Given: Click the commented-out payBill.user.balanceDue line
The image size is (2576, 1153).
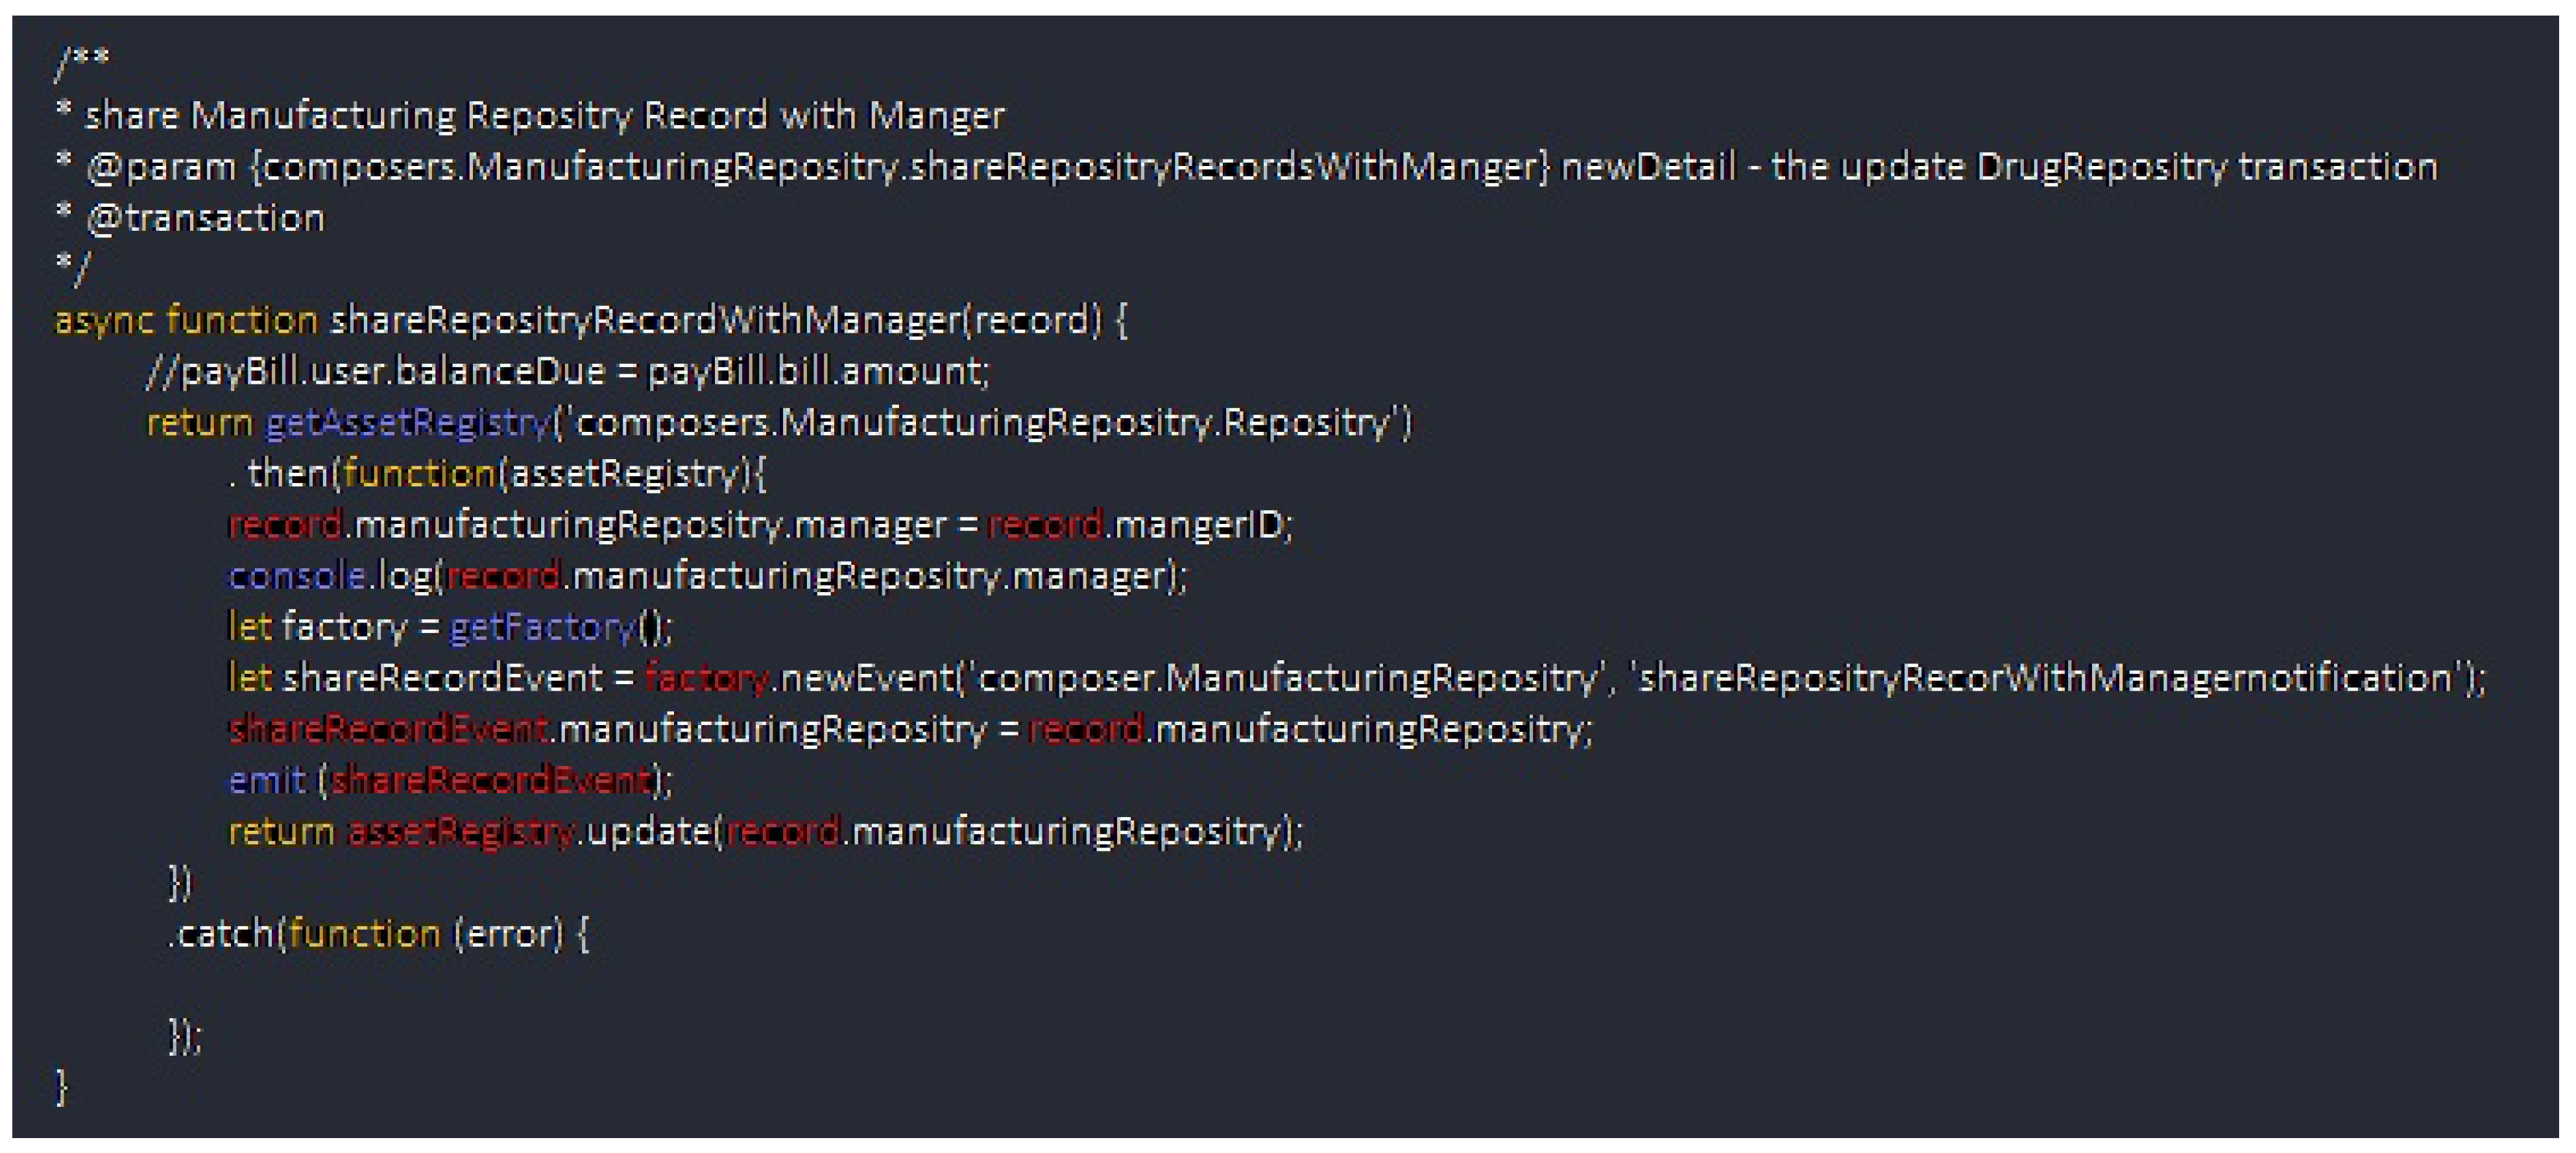Looking at the screenshot, I should click(x=568, y=372).
